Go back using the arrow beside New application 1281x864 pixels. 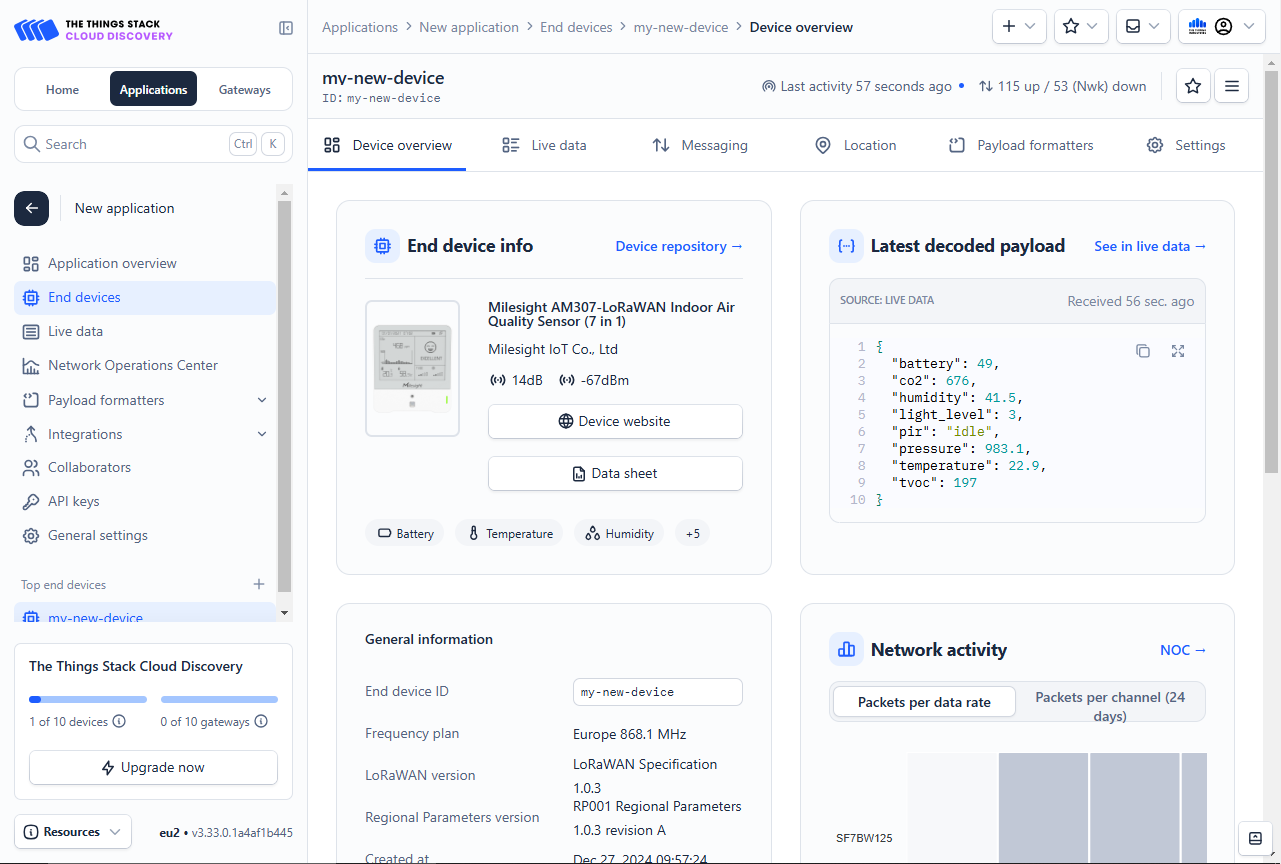pos(31,208)
